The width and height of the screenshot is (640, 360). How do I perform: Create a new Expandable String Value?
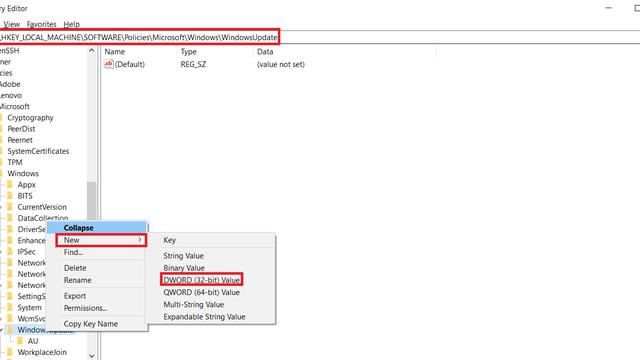point(204,317)
